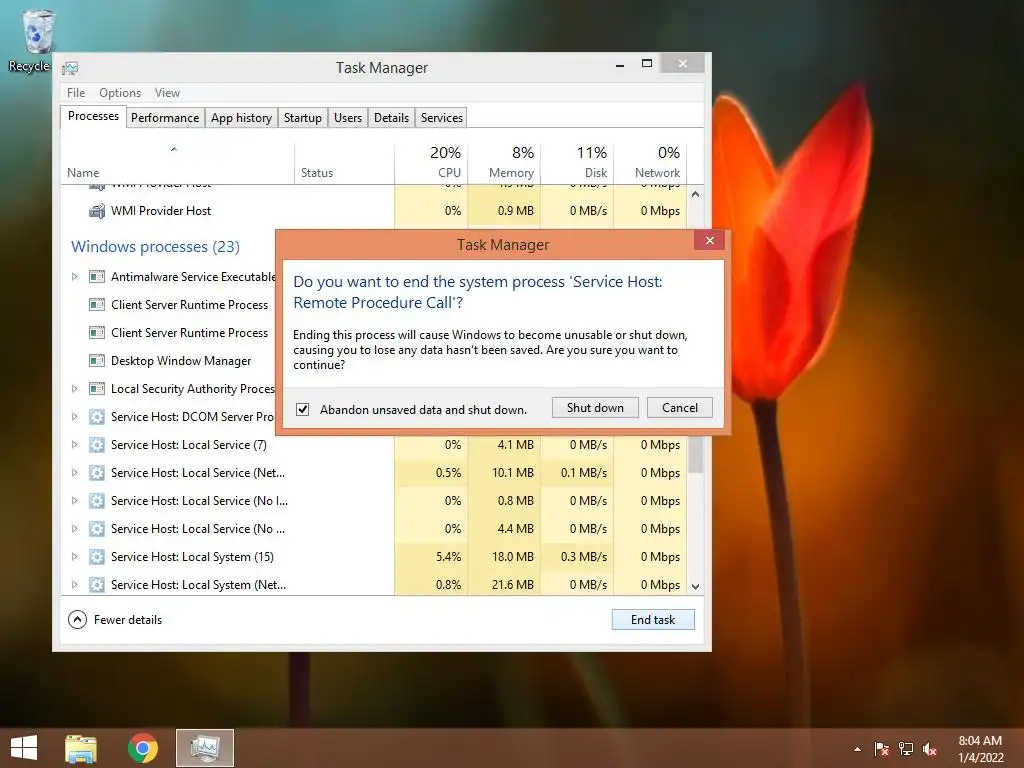Switch to the Users tab
This screenshot has height=768, width=1024.
pos(348,118)
